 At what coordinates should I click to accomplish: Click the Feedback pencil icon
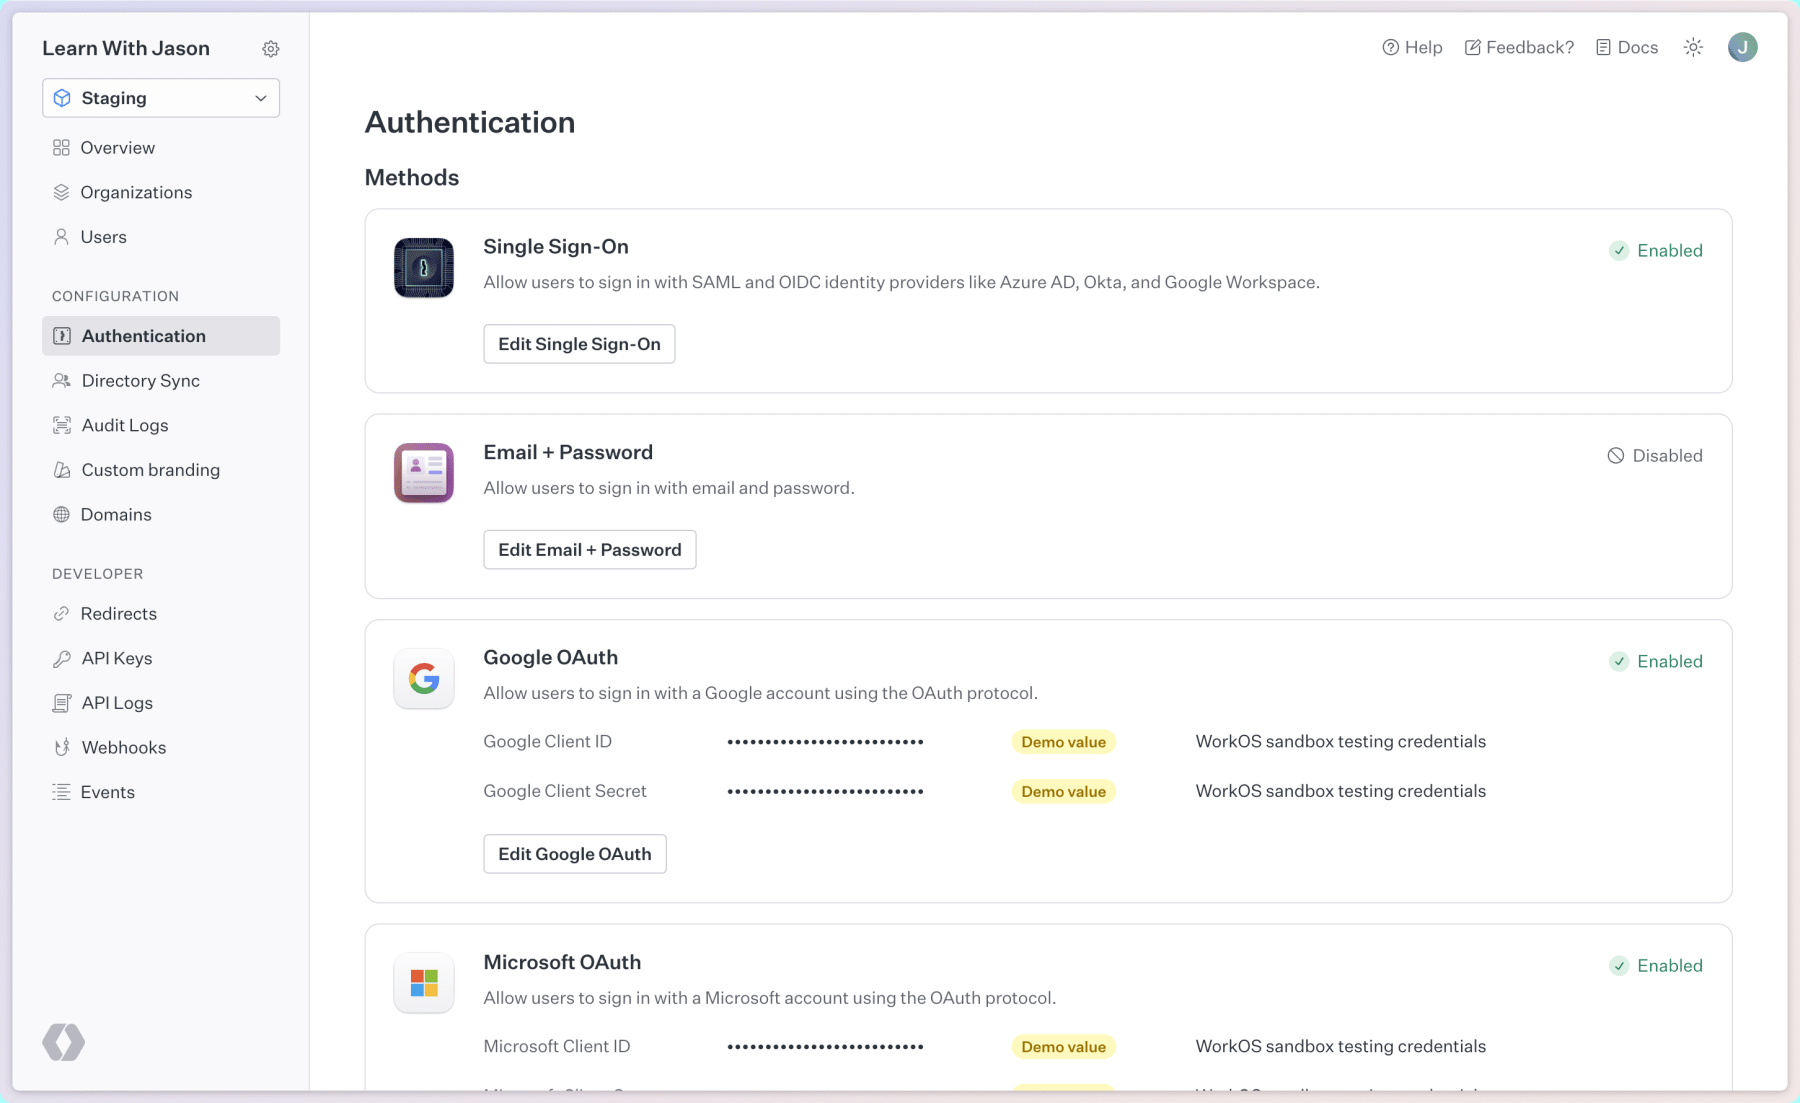(x=1473, y=47)
